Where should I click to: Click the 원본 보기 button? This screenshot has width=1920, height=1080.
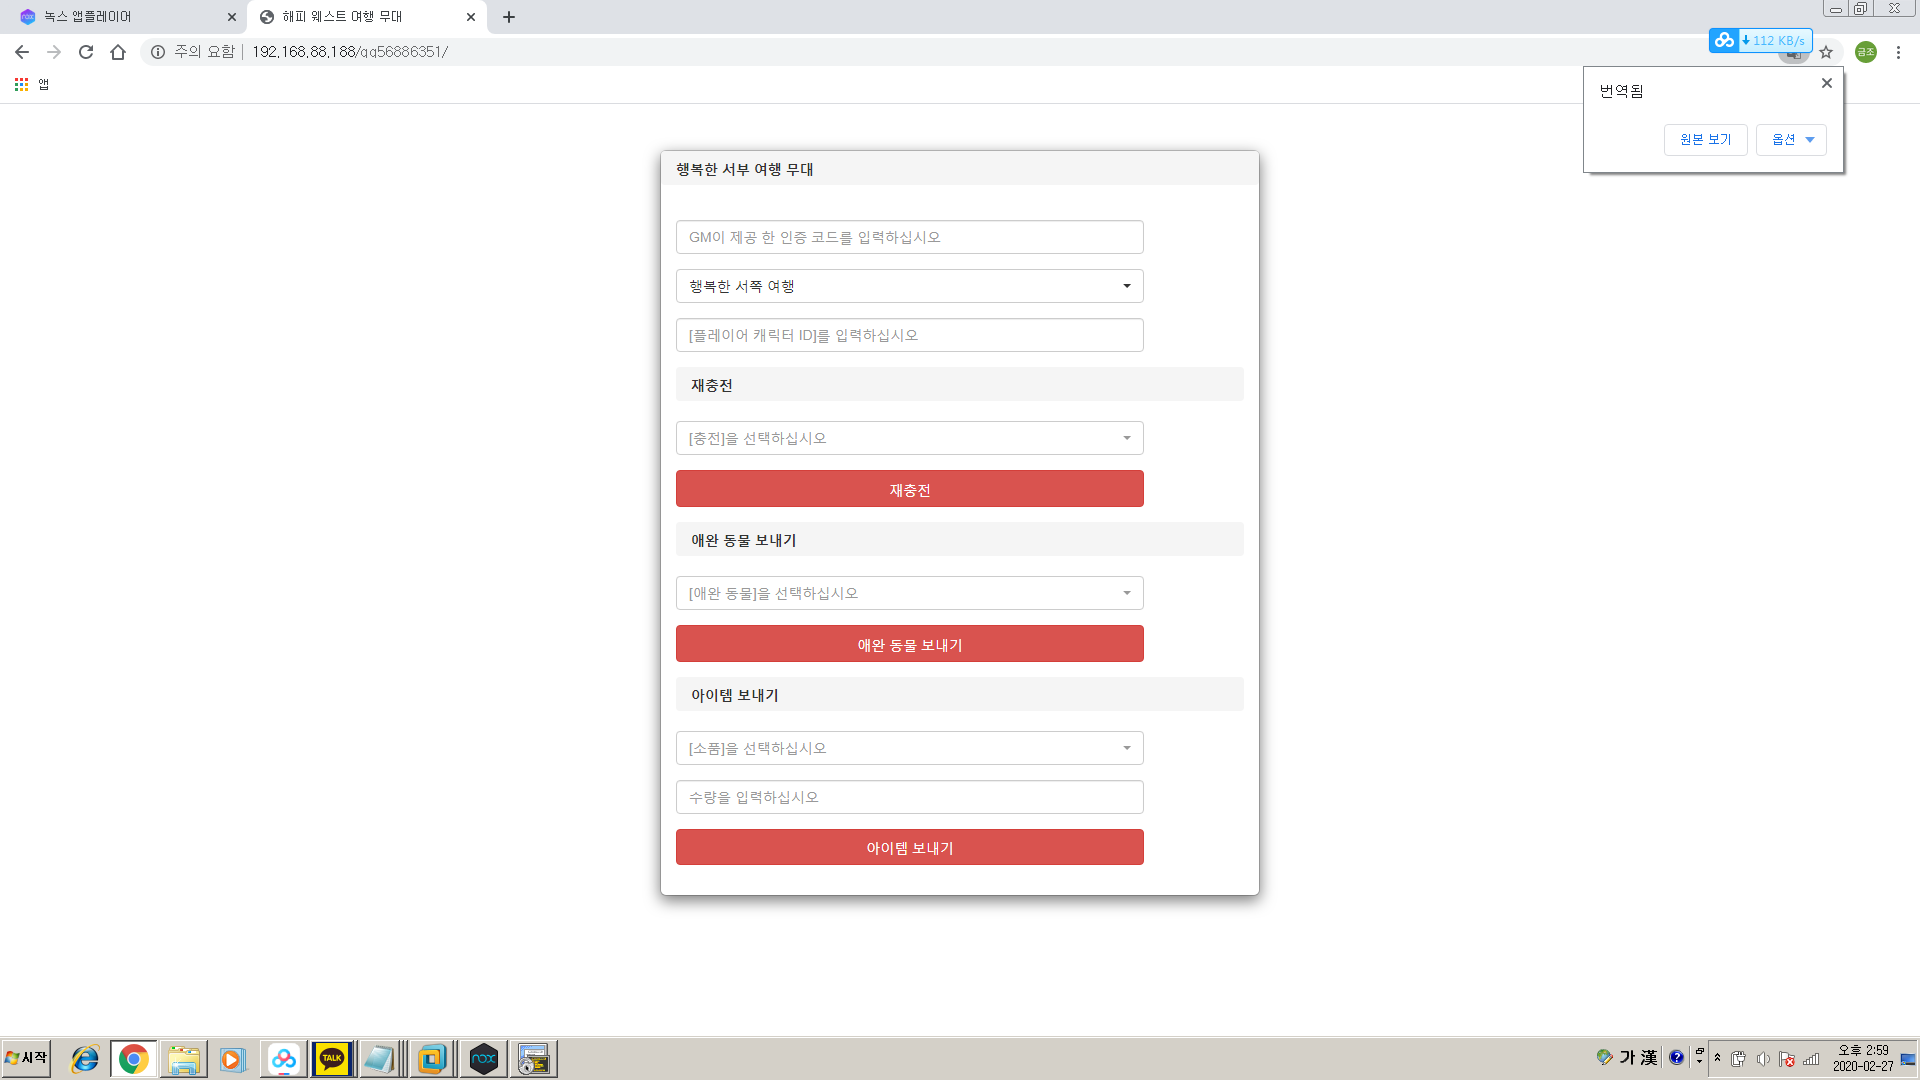tap(1705, 140)
